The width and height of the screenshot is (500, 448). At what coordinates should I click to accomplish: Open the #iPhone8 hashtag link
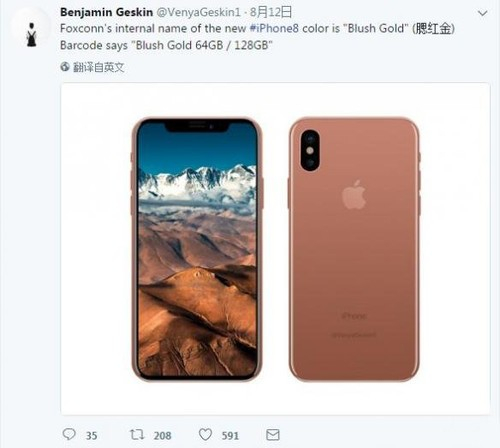(274, 29)
